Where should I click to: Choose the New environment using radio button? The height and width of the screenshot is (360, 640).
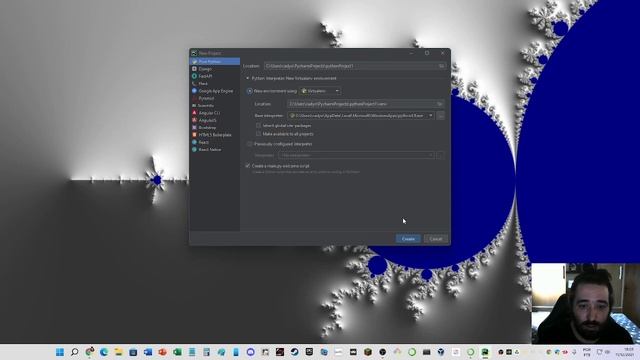point(249,91)
